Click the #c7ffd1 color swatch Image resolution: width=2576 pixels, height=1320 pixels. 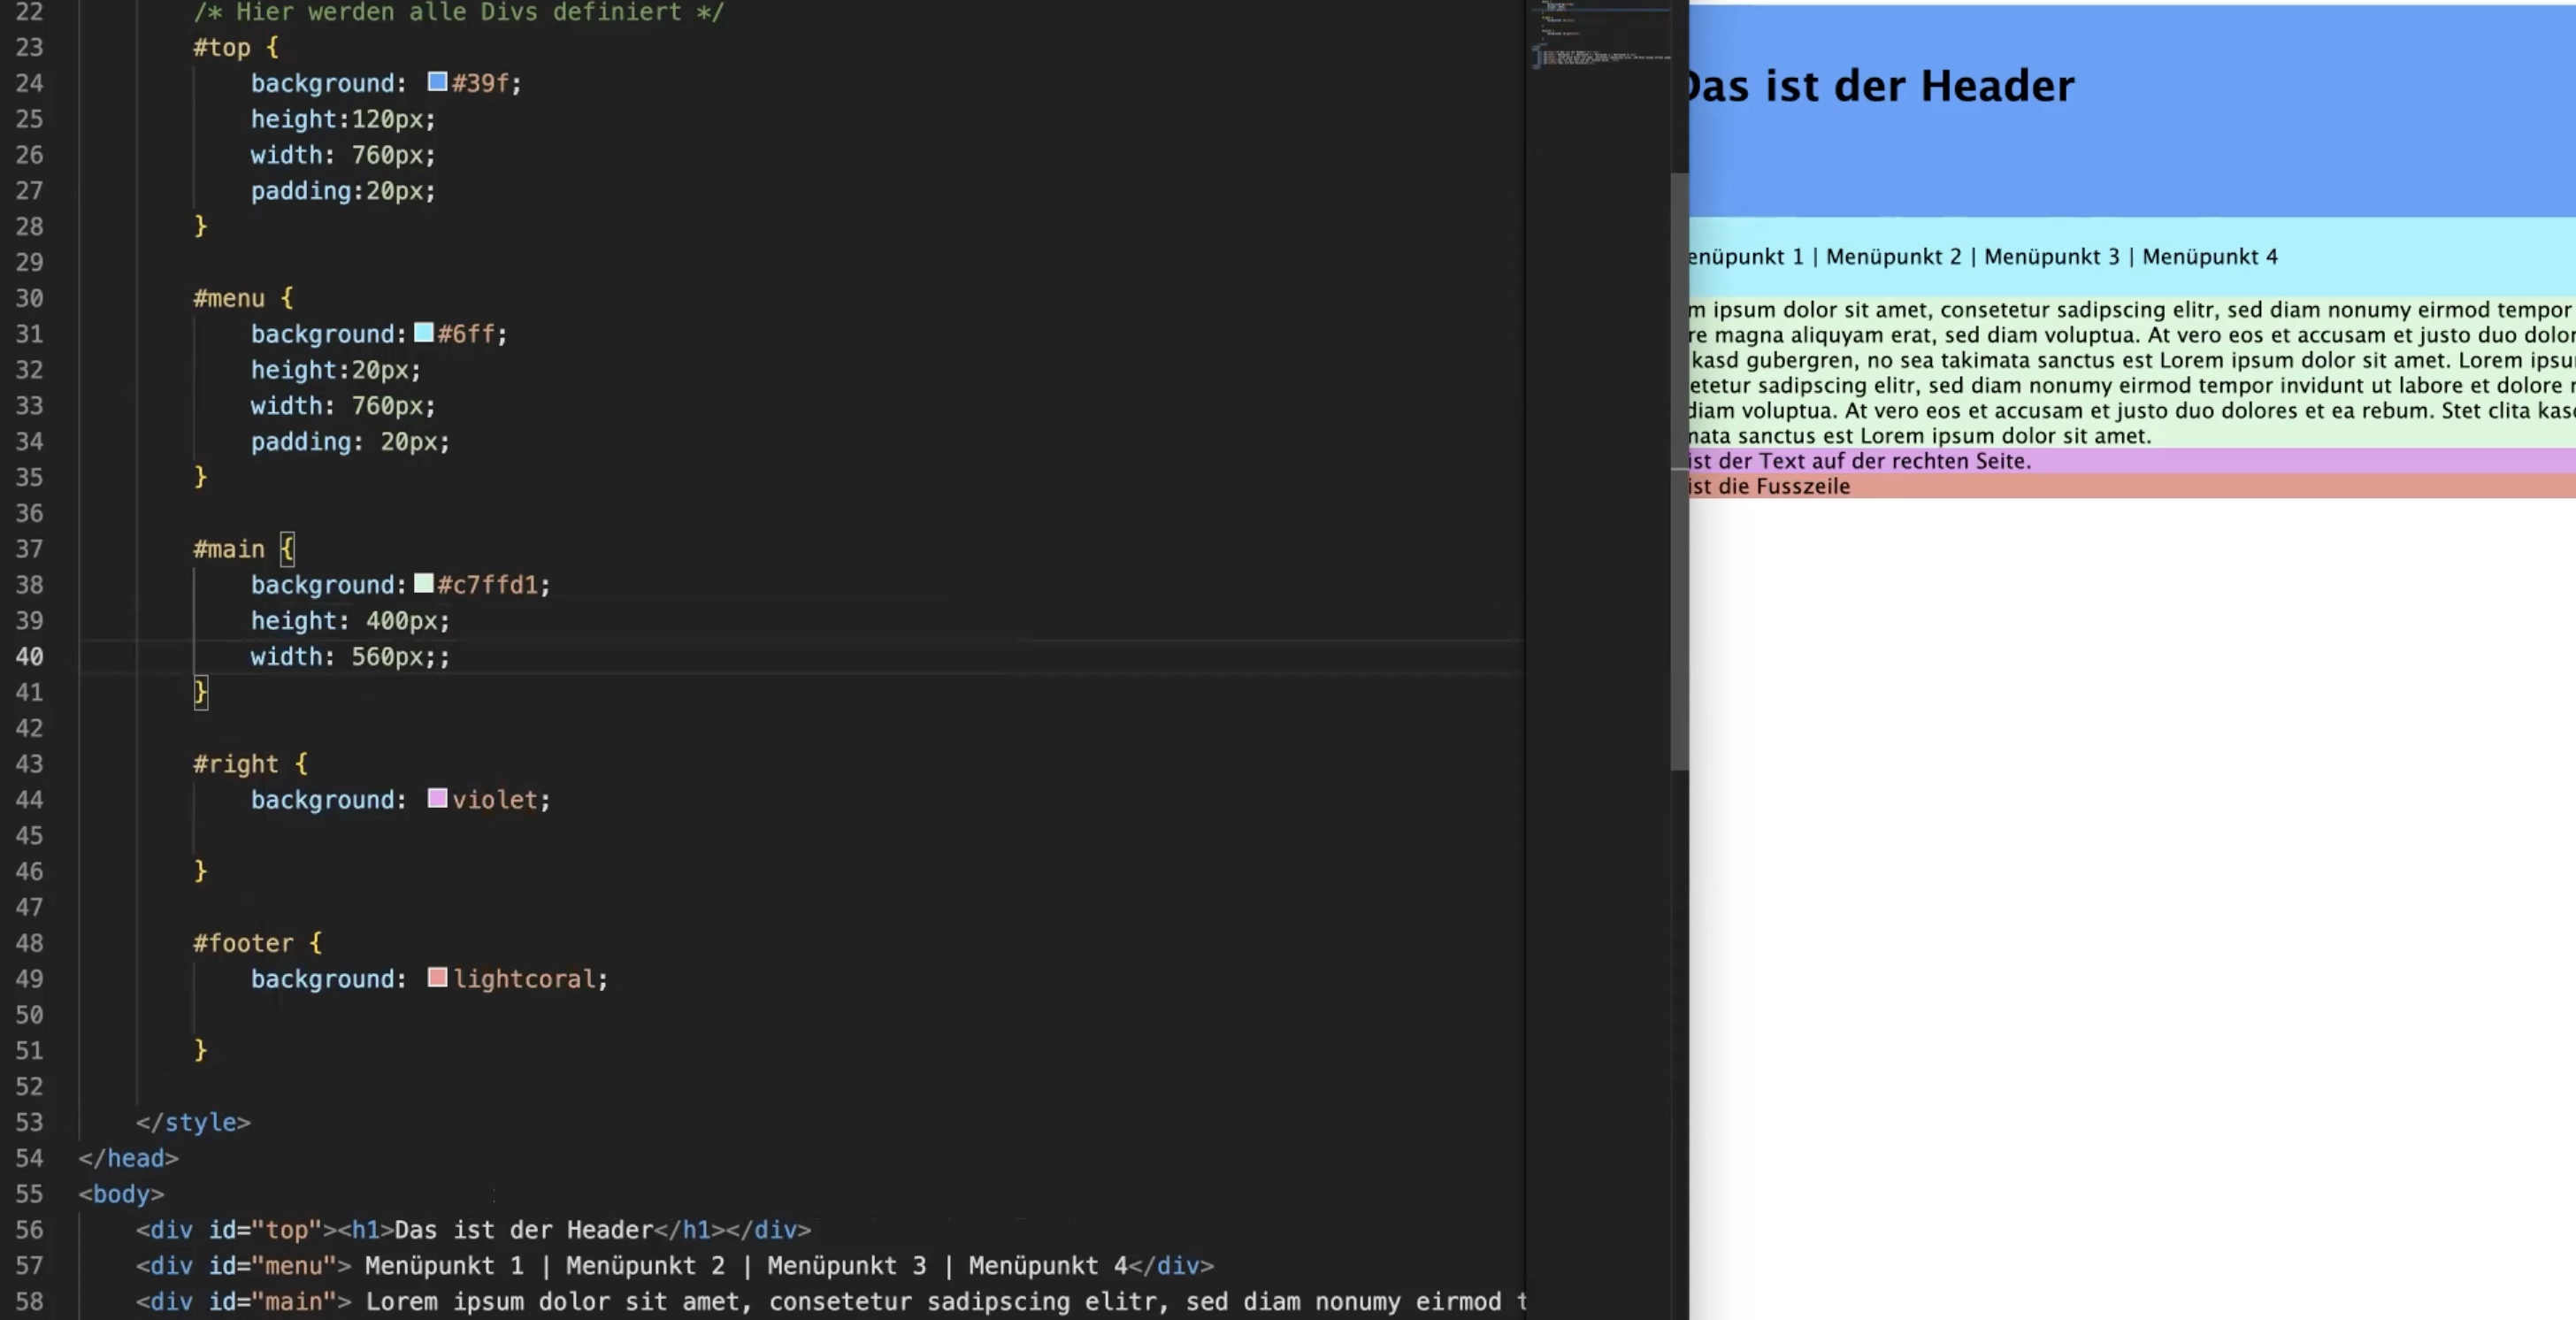423,584
